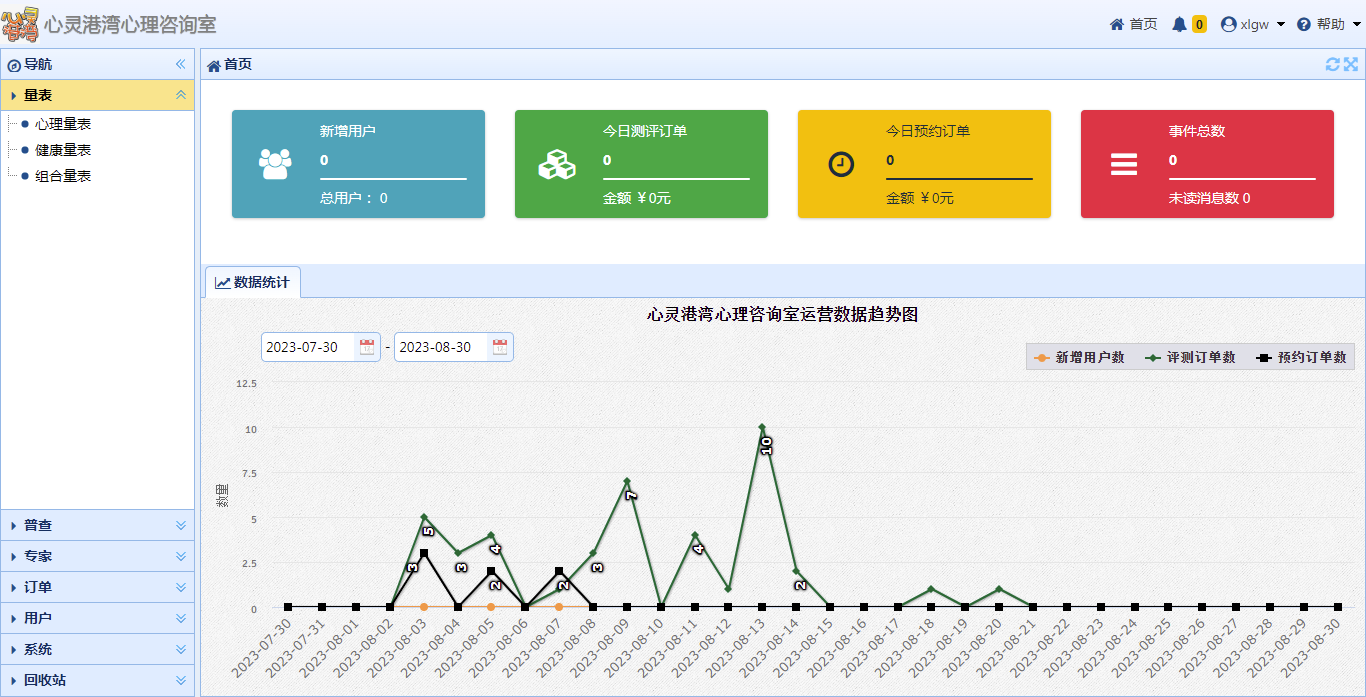
Task: Click the refresh icon in the home panel
Action: (1332, 64)
